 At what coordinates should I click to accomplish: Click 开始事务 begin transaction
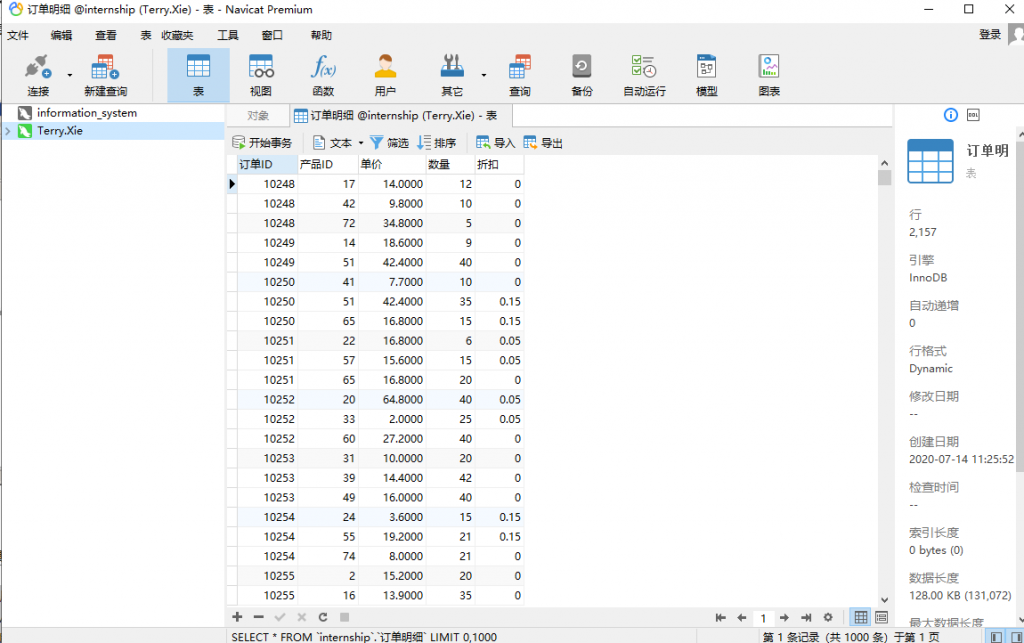point(263,142)
